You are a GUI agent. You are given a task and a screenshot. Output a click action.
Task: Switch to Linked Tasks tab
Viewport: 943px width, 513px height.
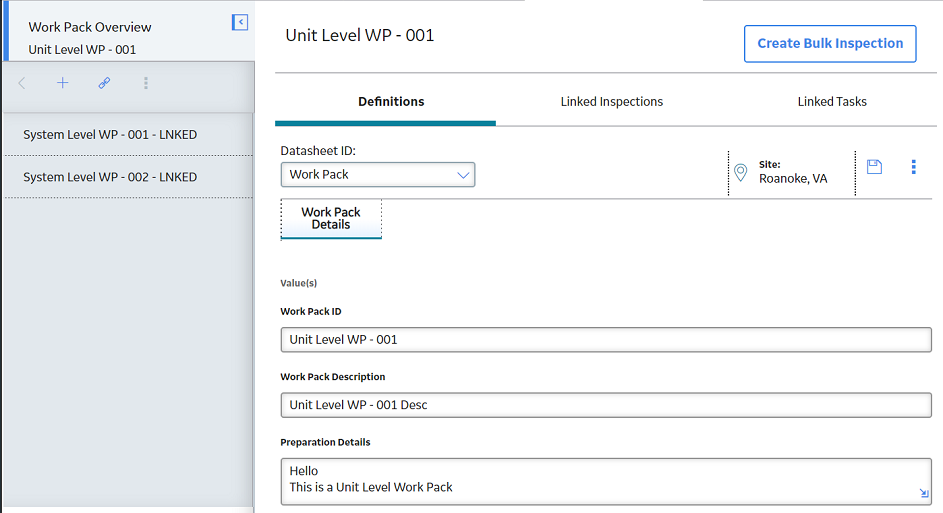[x=832, y=102]
